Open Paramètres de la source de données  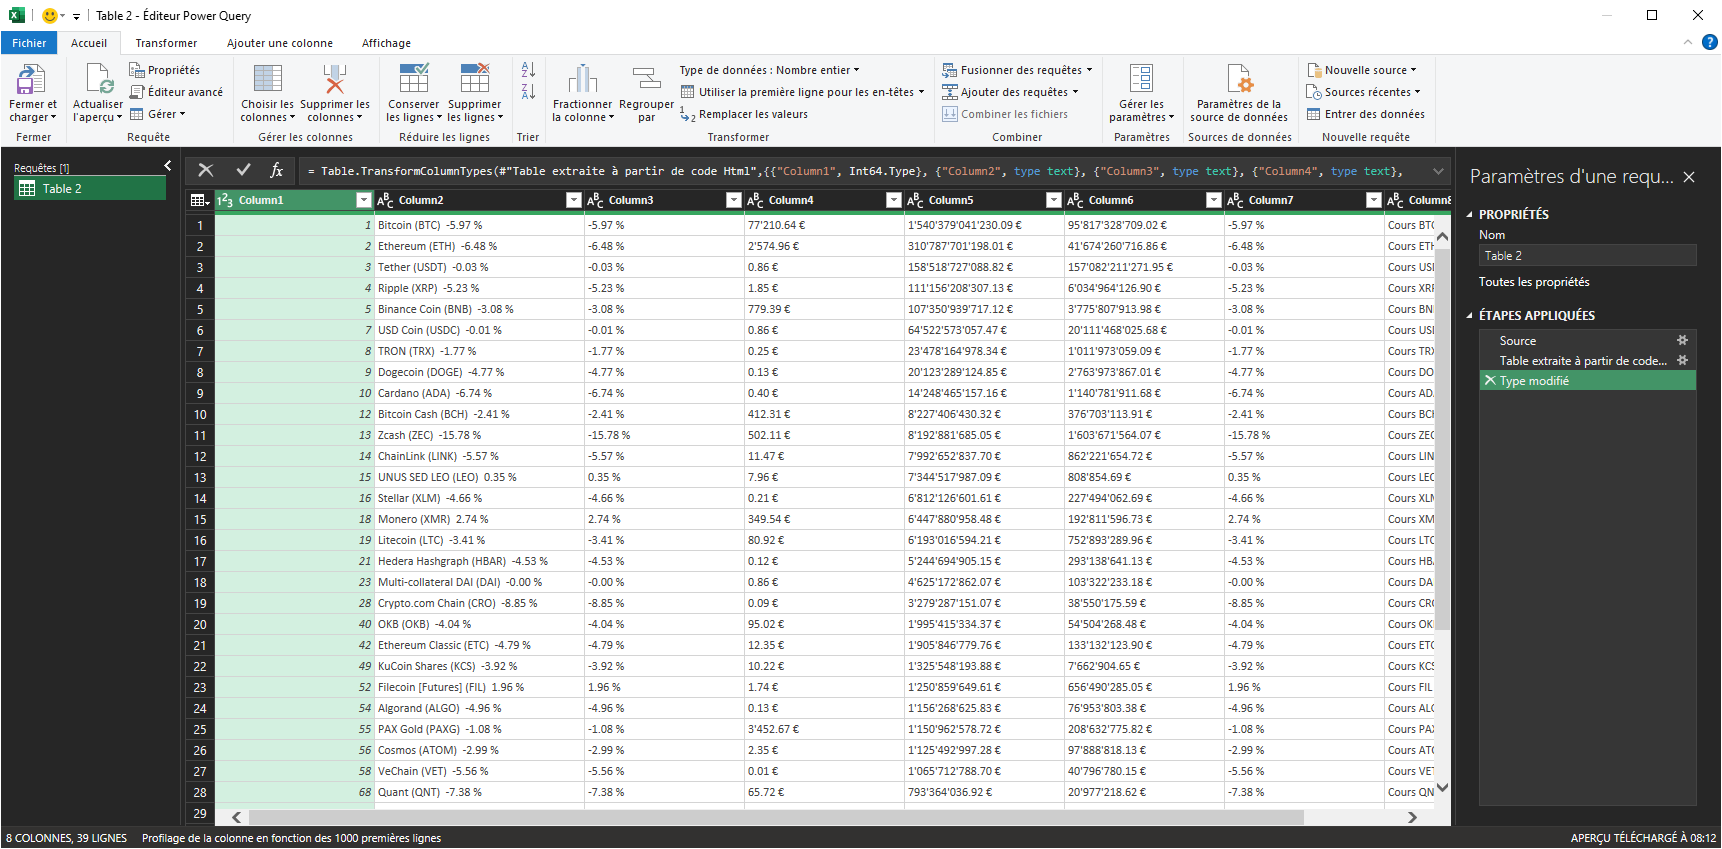[x=1239, y=95]
